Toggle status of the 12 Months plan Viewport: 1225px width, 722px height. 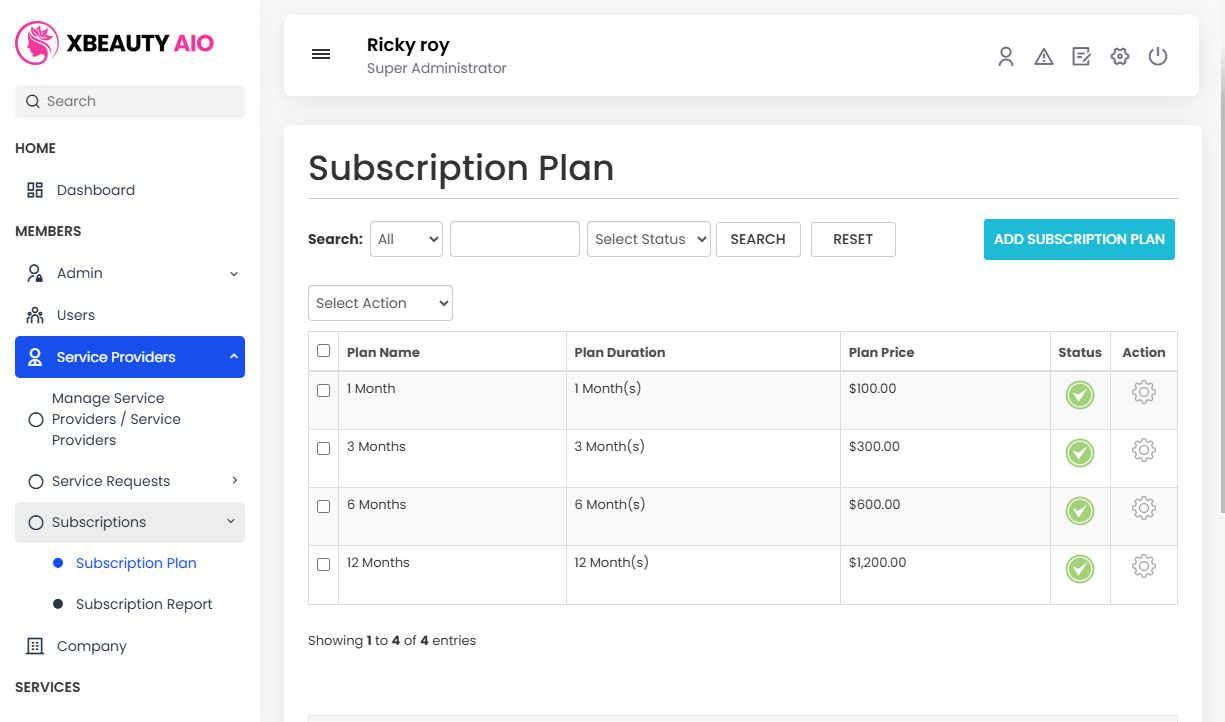pos(1079,569)
